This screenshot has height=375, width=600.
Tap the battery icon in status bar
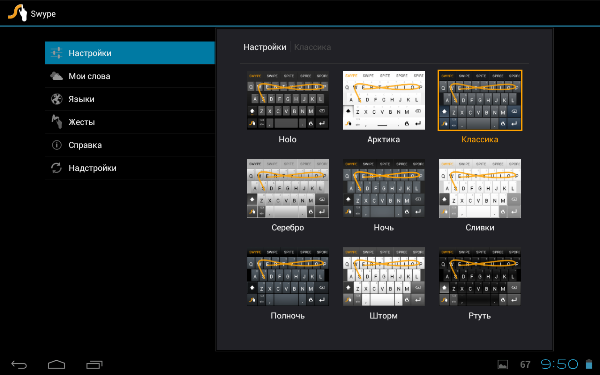click(x=589, y=364)
